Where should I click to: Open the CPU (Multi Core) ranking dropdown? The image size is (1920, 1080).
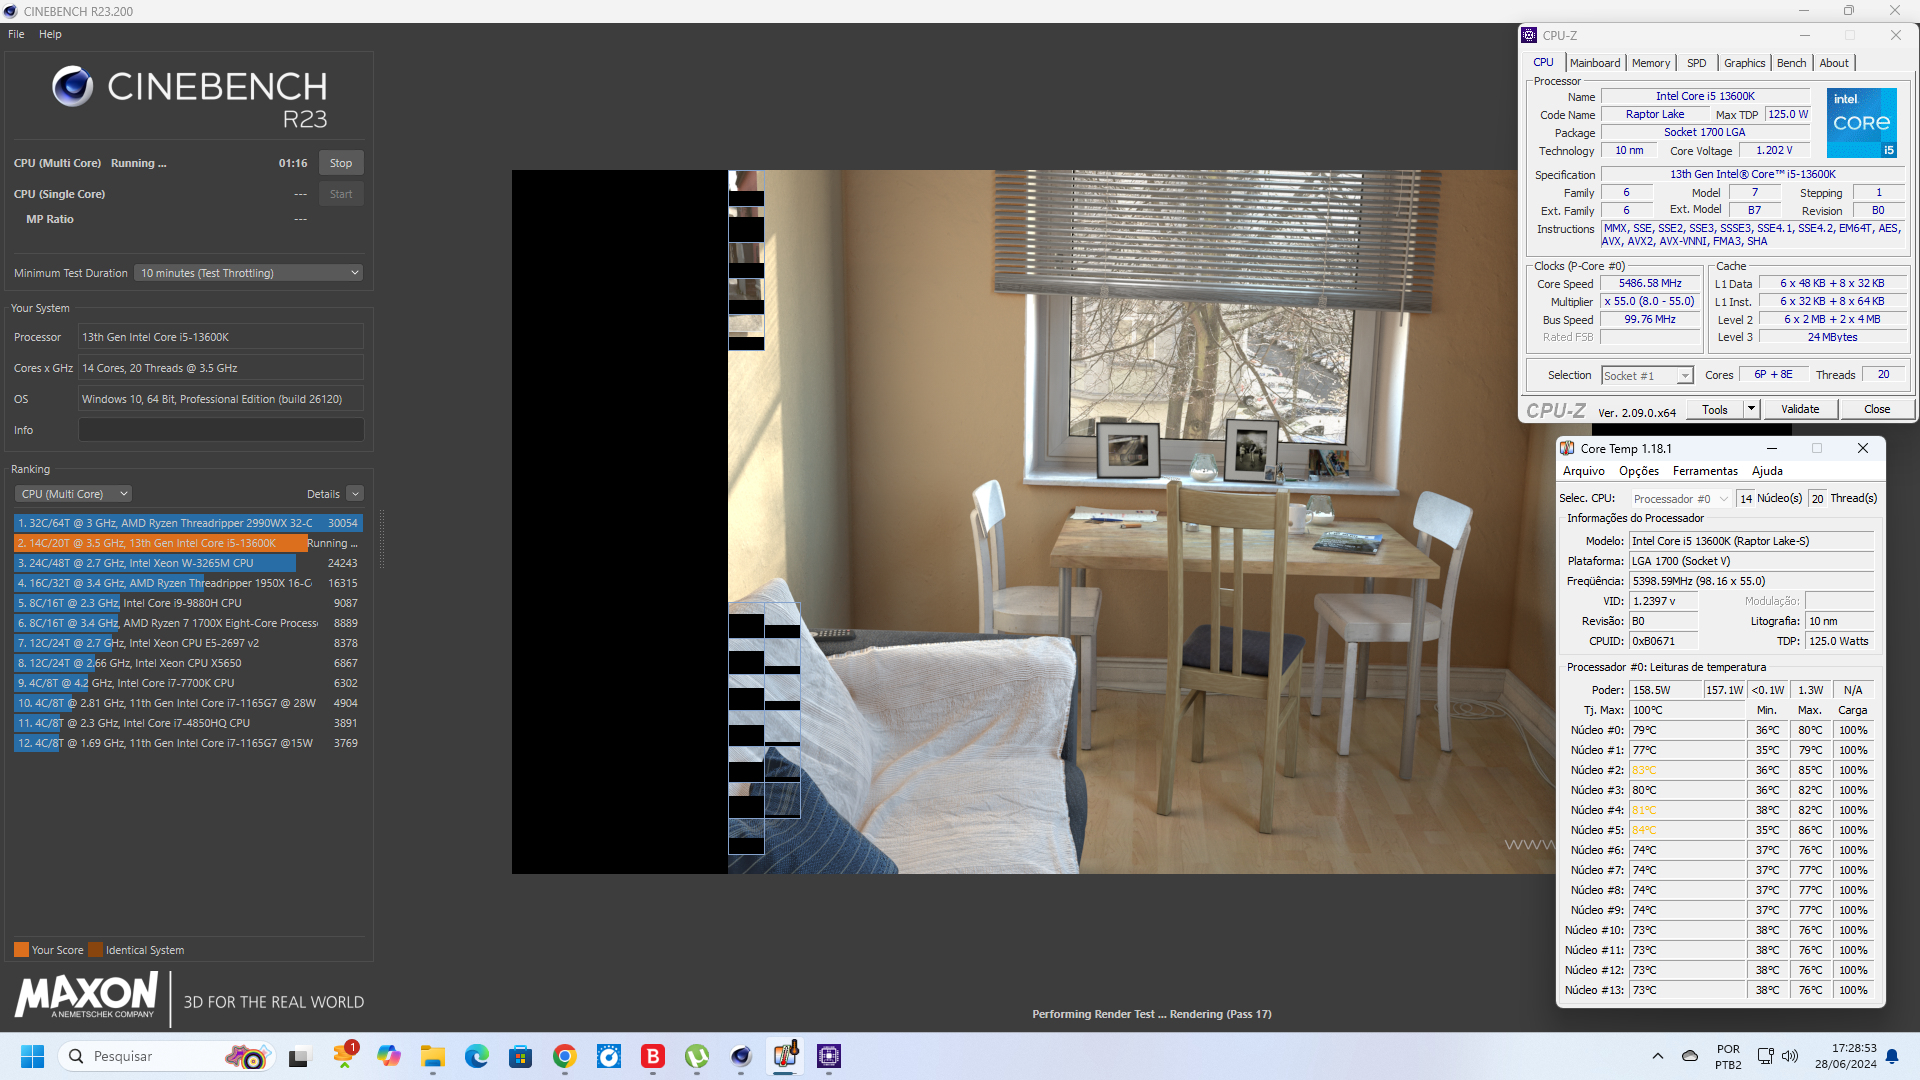coord(73,494)
